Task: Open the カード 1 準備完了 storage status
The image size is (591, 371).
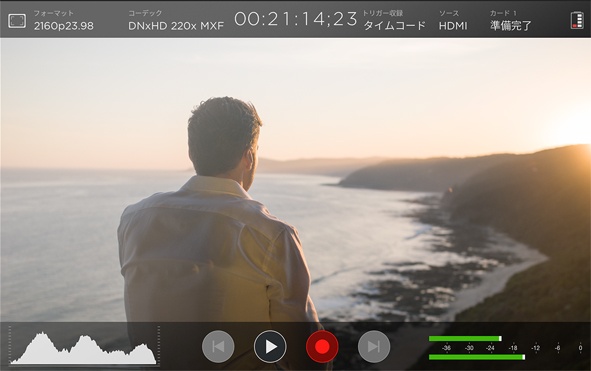Action: click(511, 20)
